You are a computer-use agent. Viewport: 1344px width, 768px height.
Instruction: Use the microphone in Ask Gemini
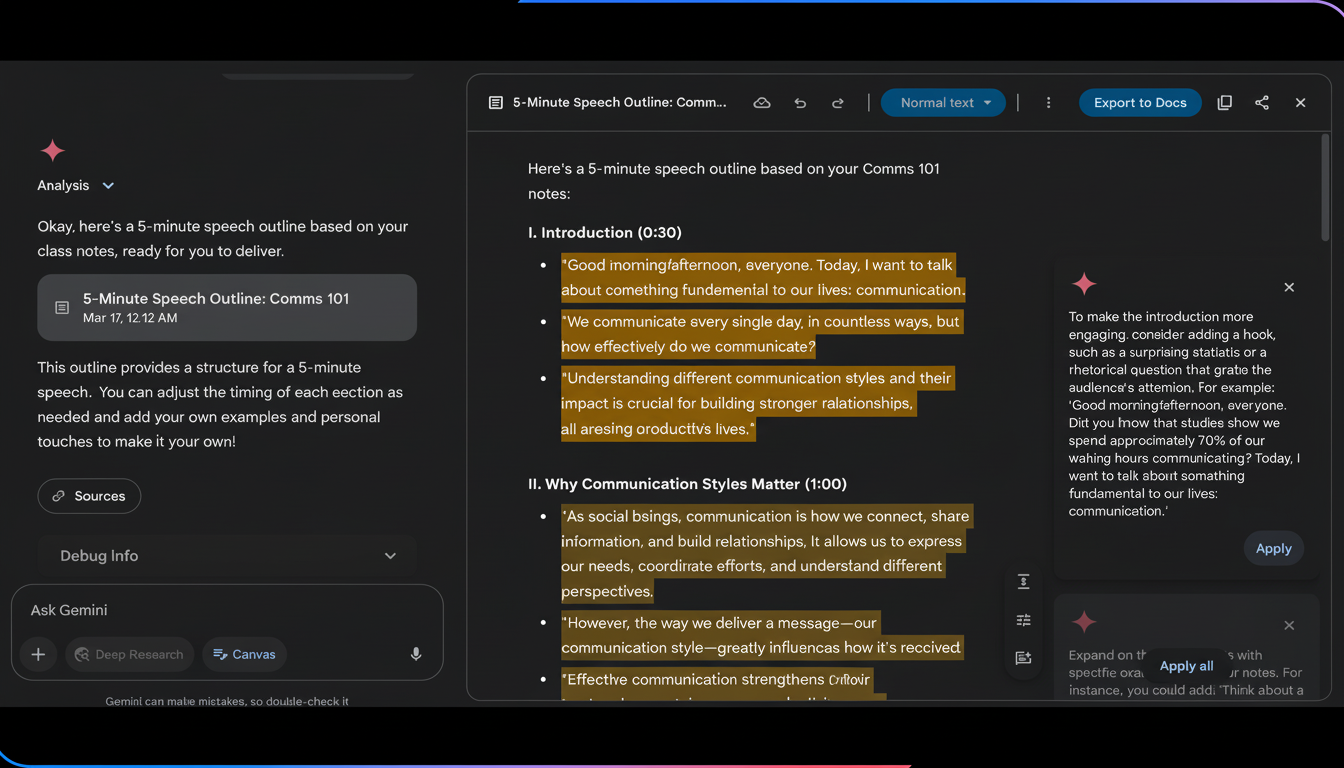point(415,653)
